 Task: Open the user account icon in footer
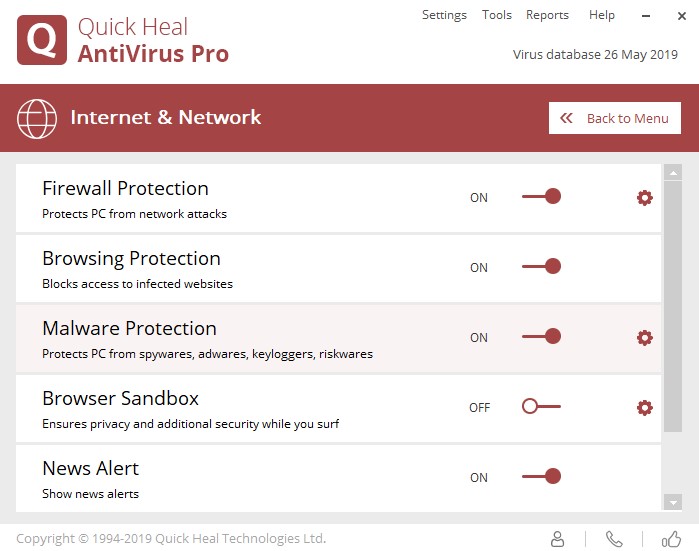(x=558, y=539)
